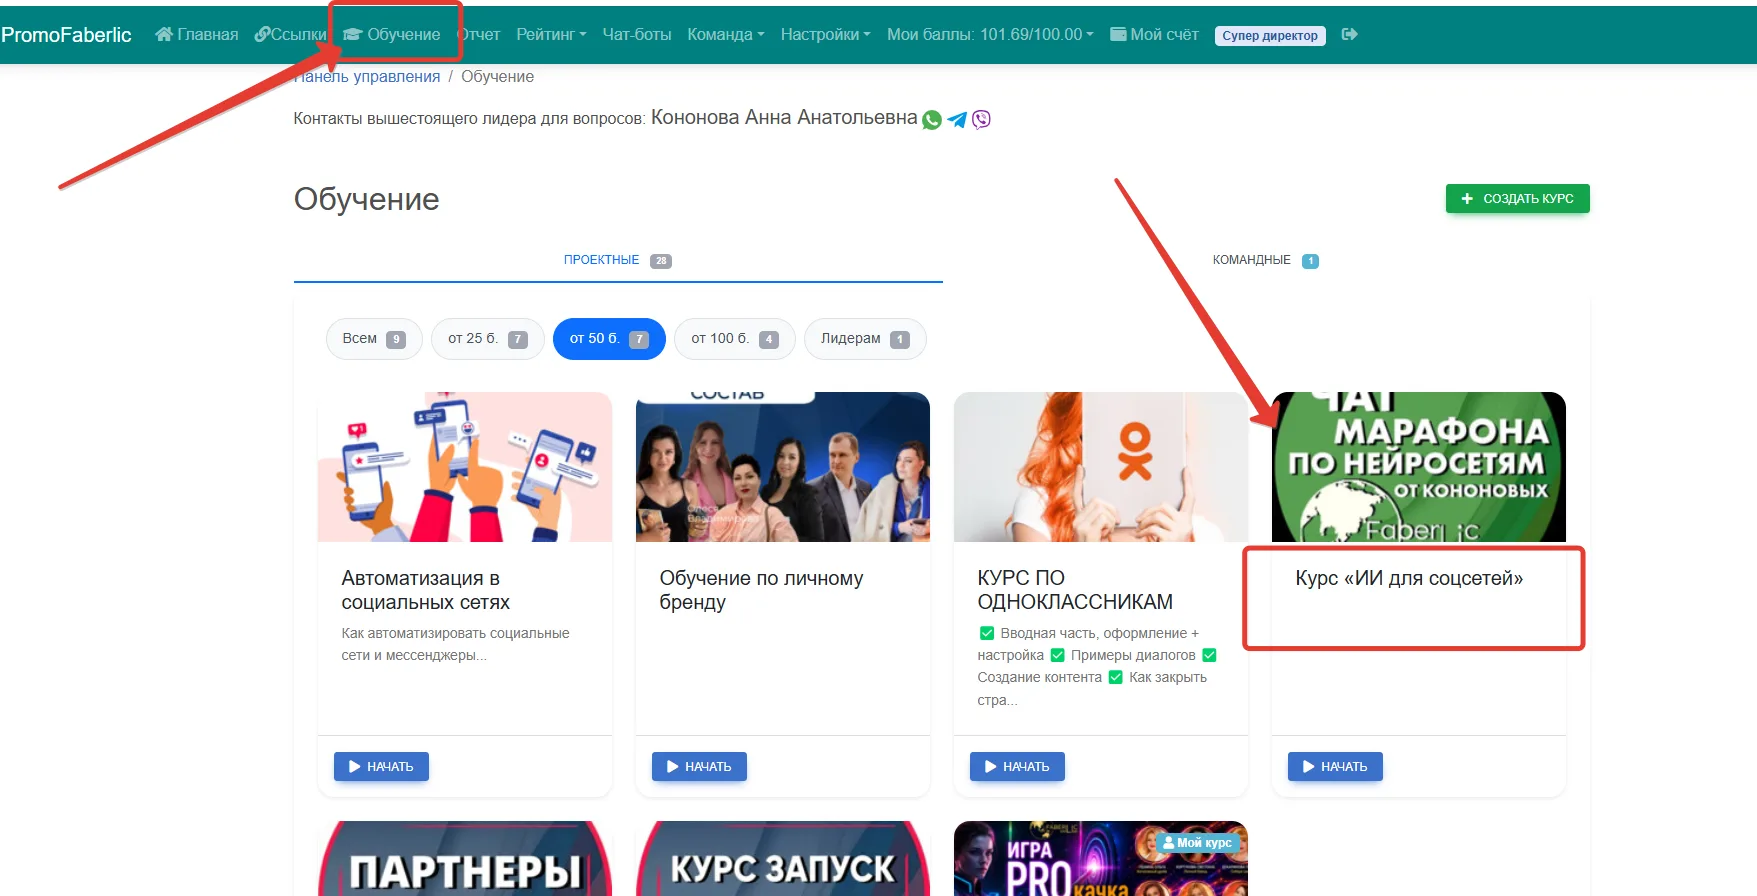The height and width of the screenshot is (896, 1757).
Task: Click the title Автоматизация в социальных сетях
Action: click(426, 590)
